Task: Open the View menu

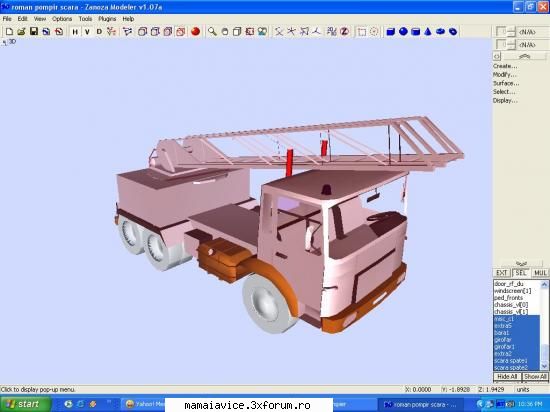Action: click(x=40, y=19)
